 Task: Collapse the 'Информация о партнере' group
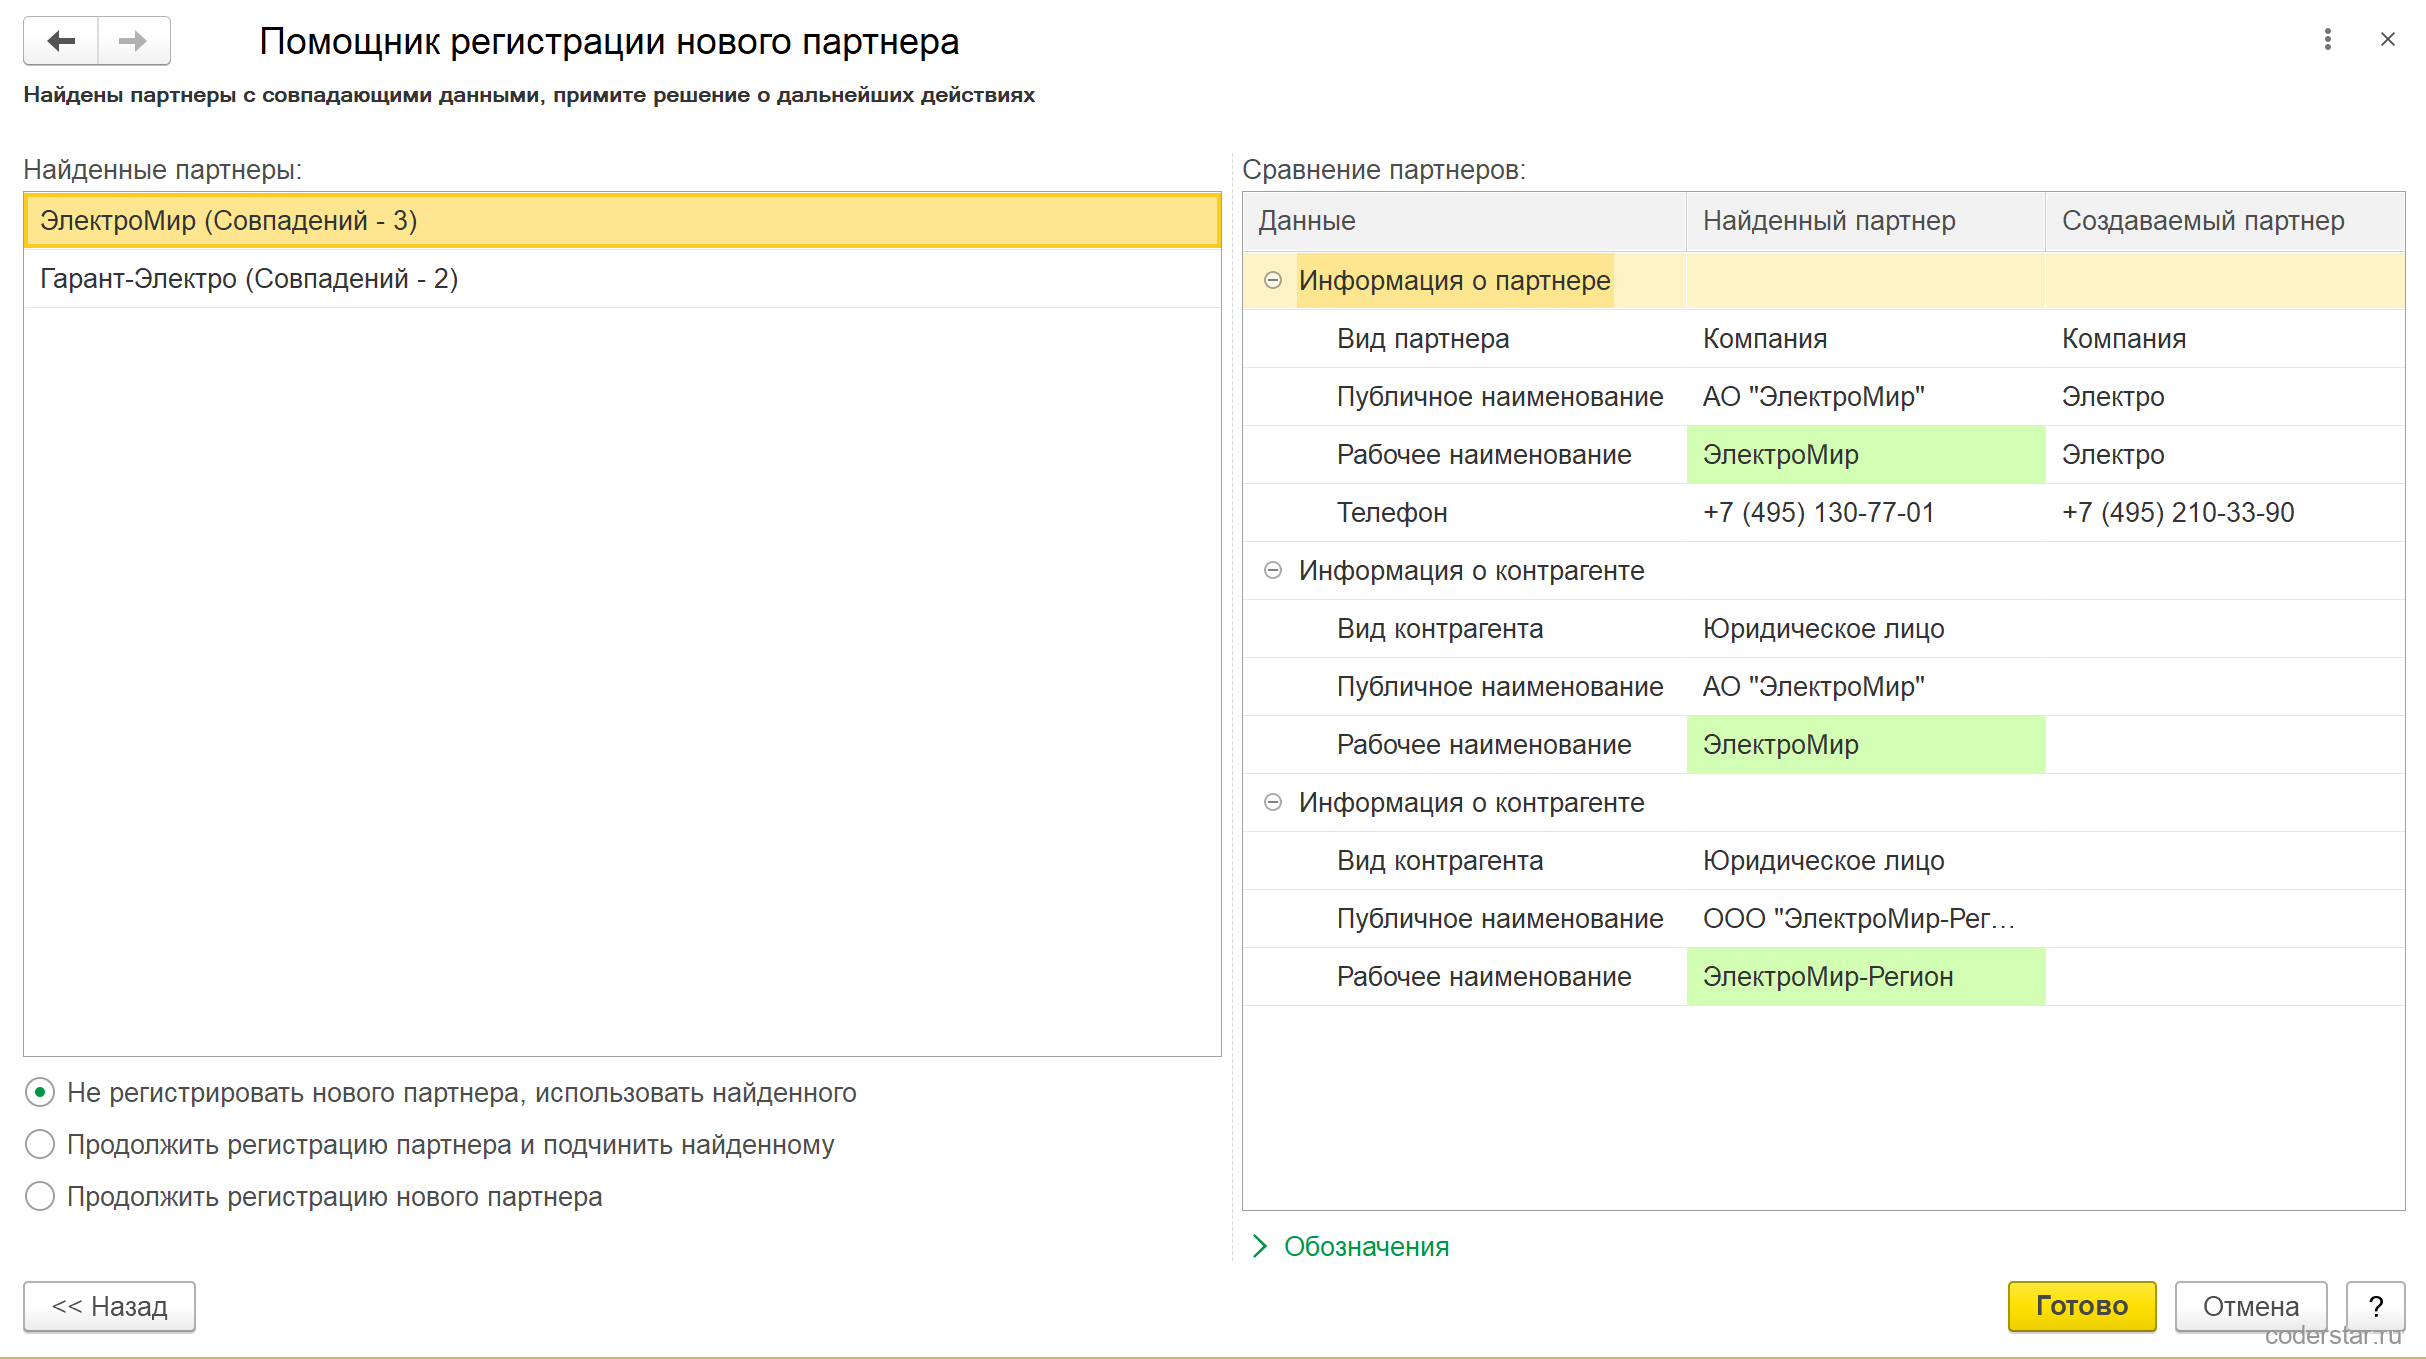click(1273, 280)
